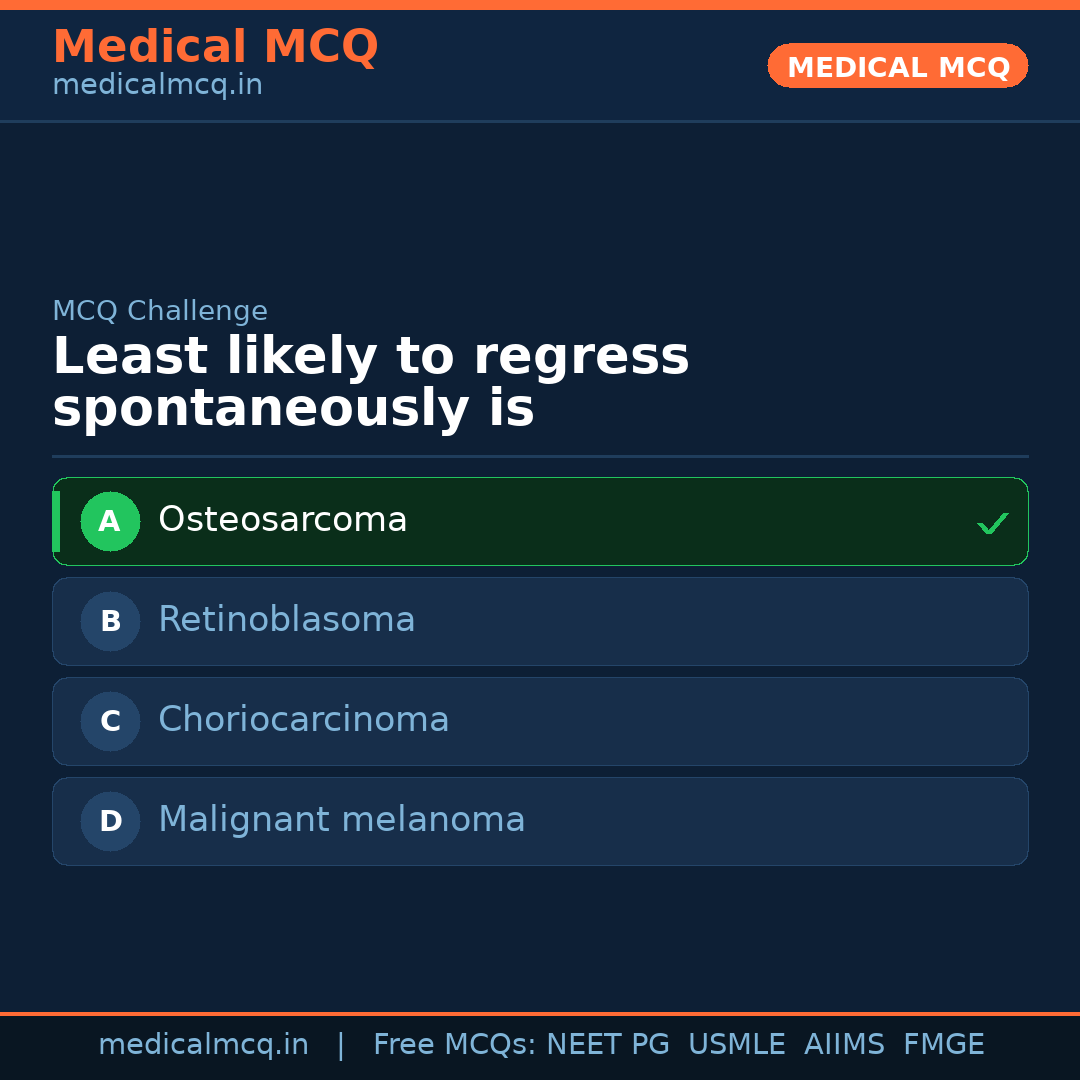Image resolution: width=1080 pixels, height=1080 pixels.
Task: Click the green checkmark on Osteosarcoma
Action: point(992,521)
